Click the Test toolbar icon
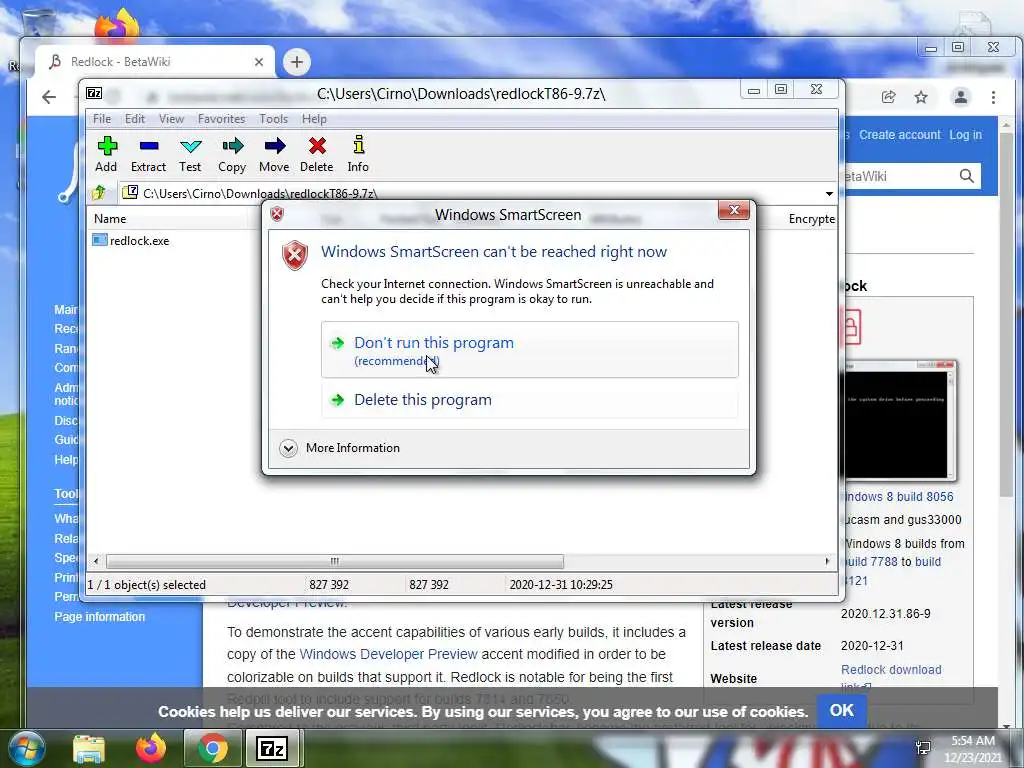Screen dimensions: 1024x768 pos(190,154)
